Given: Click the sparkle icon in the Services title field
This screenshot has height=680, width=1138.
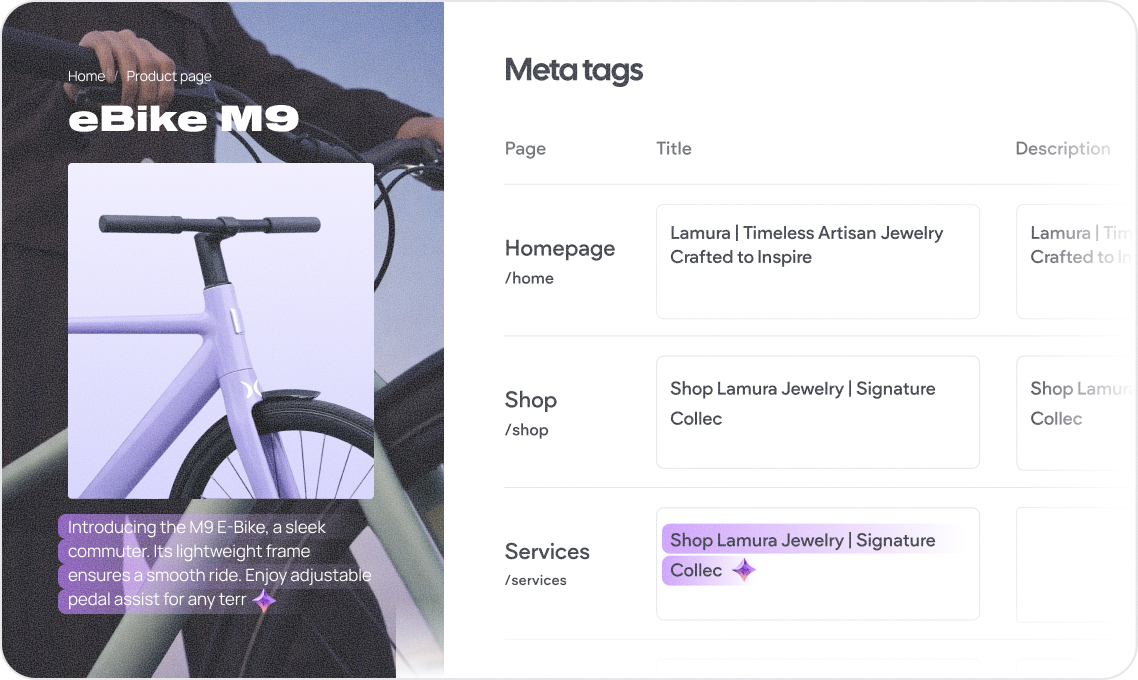Looking at the screenshot, I should click(x=743, y=570).
